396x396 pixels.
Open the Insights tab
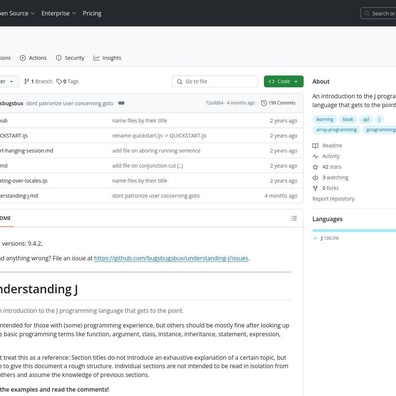click(x=107, y=58)
